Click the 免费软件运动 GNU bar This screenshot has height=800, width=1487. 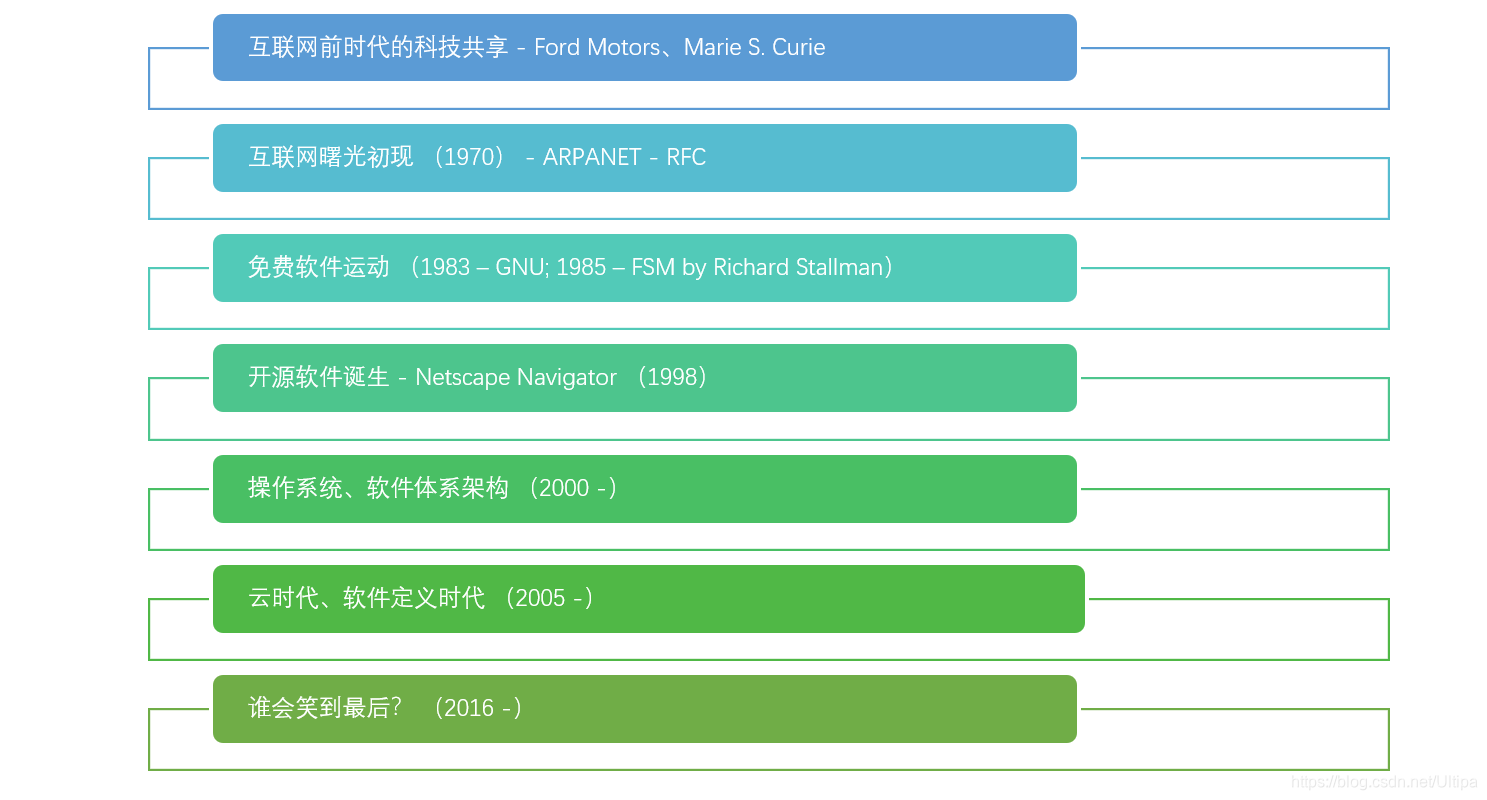coord(644,268)
